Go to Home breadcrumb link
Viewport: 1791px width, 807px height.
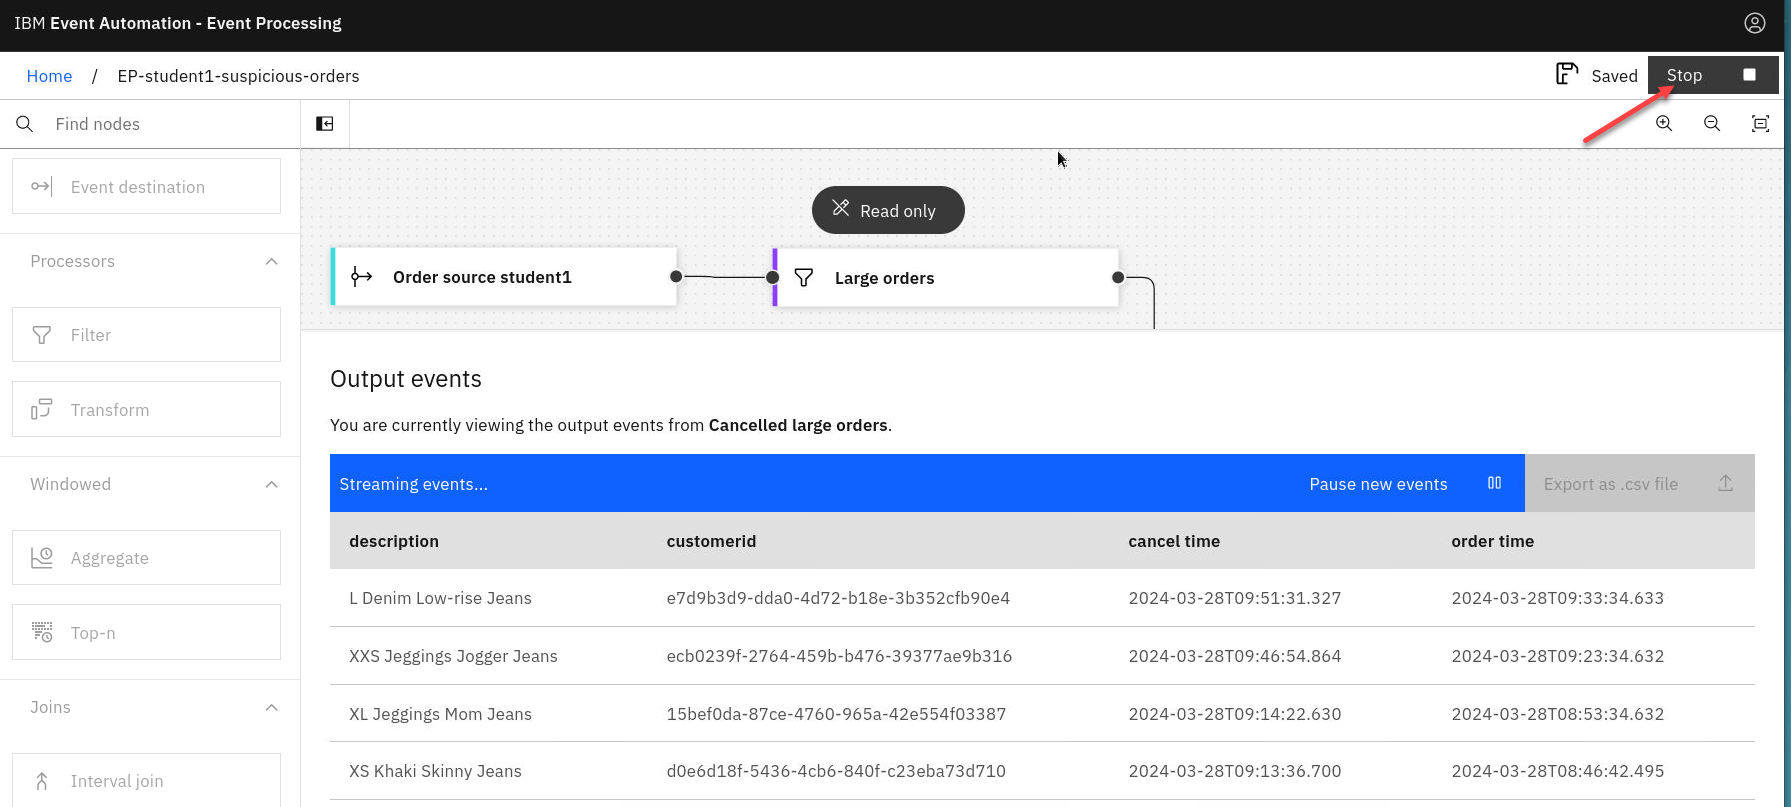49,76
